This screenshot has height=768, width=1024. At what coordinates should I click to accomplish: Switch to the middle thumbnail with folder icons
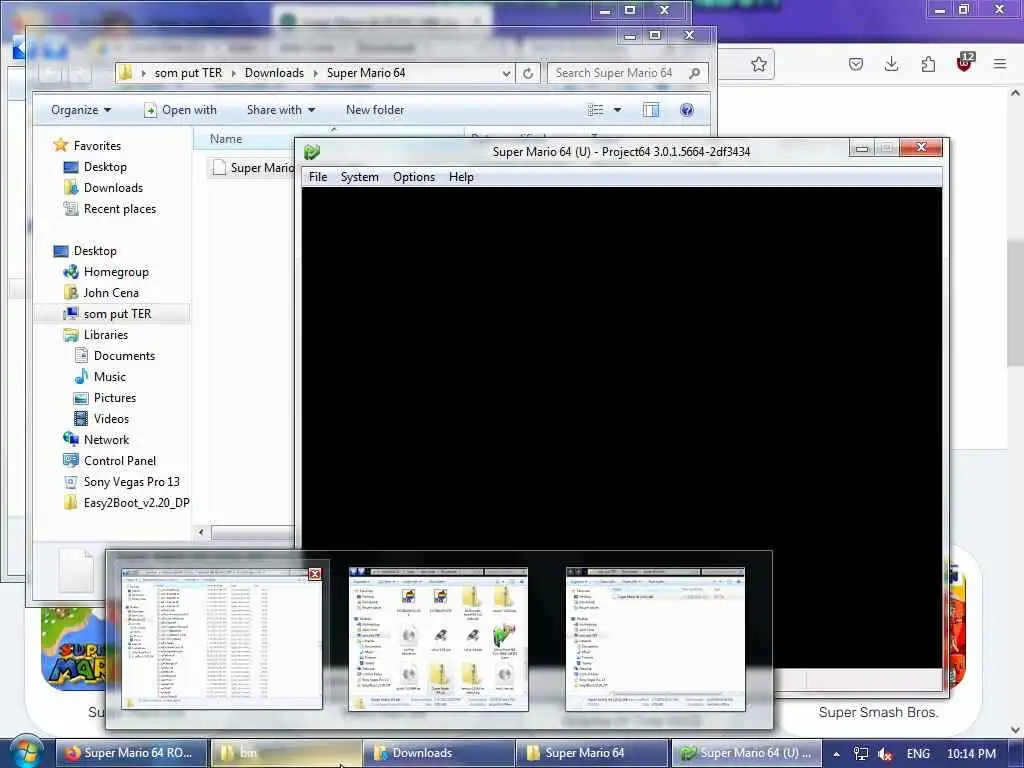pos(438,639)
